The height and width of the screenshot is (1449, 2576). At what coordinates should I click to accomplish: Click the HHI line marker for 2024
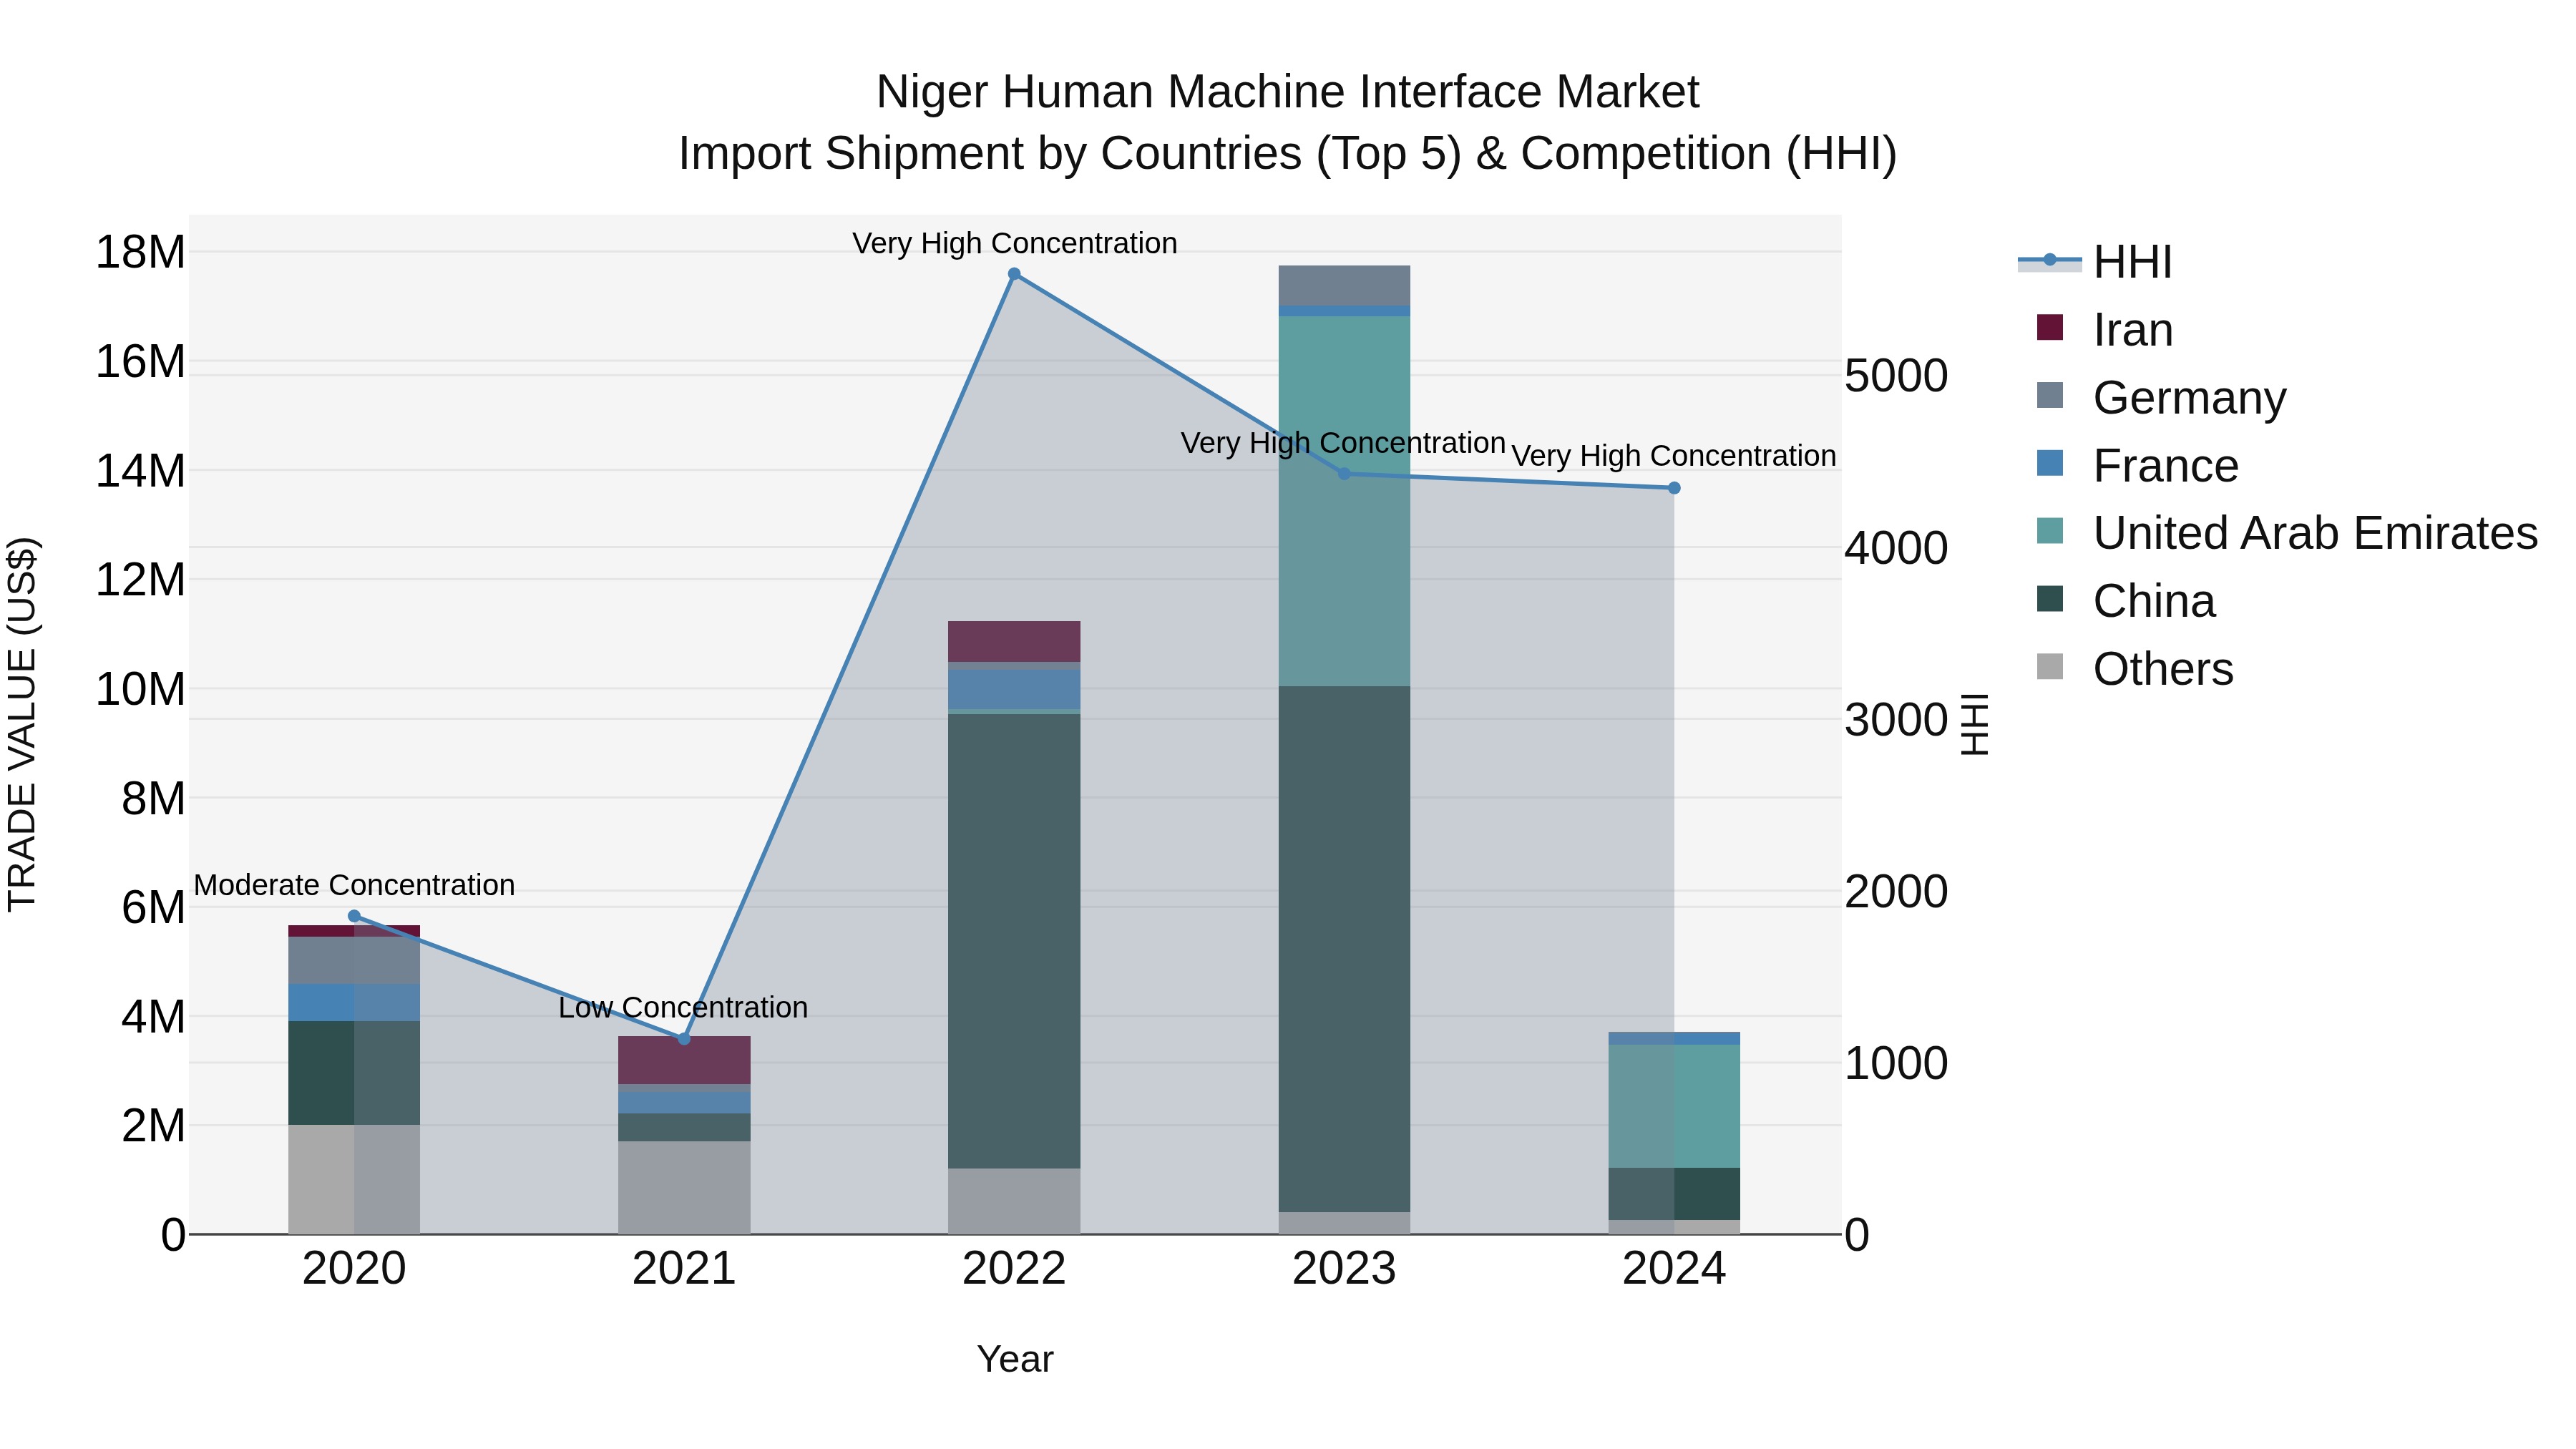click(x=1674, y=488)
